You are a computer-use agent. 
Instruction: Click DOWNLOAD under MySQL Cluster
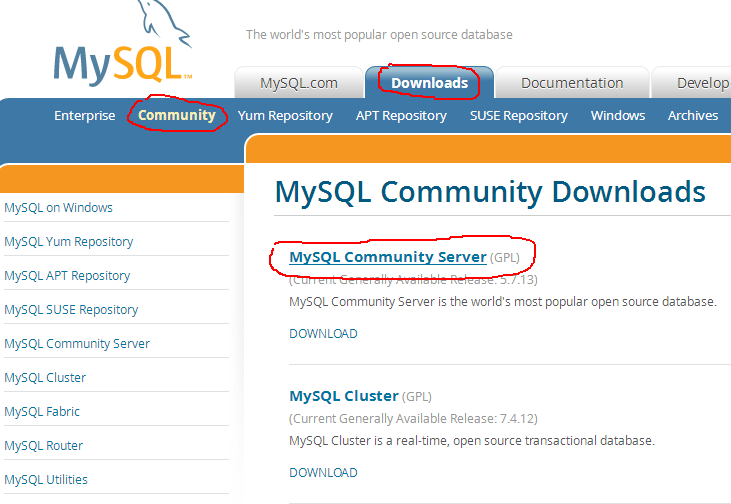[x=323, y=473]
